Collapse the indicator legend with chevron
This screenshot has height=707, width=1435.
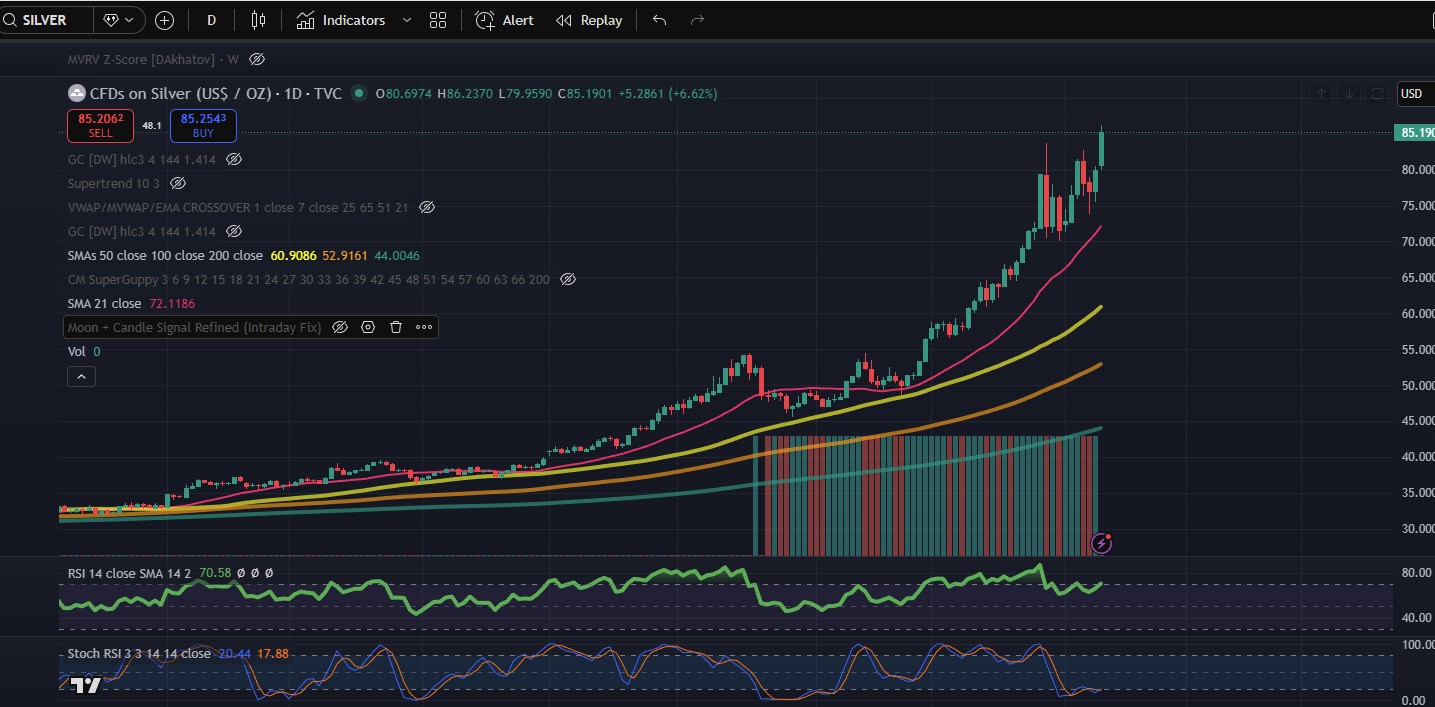[81, 376]
